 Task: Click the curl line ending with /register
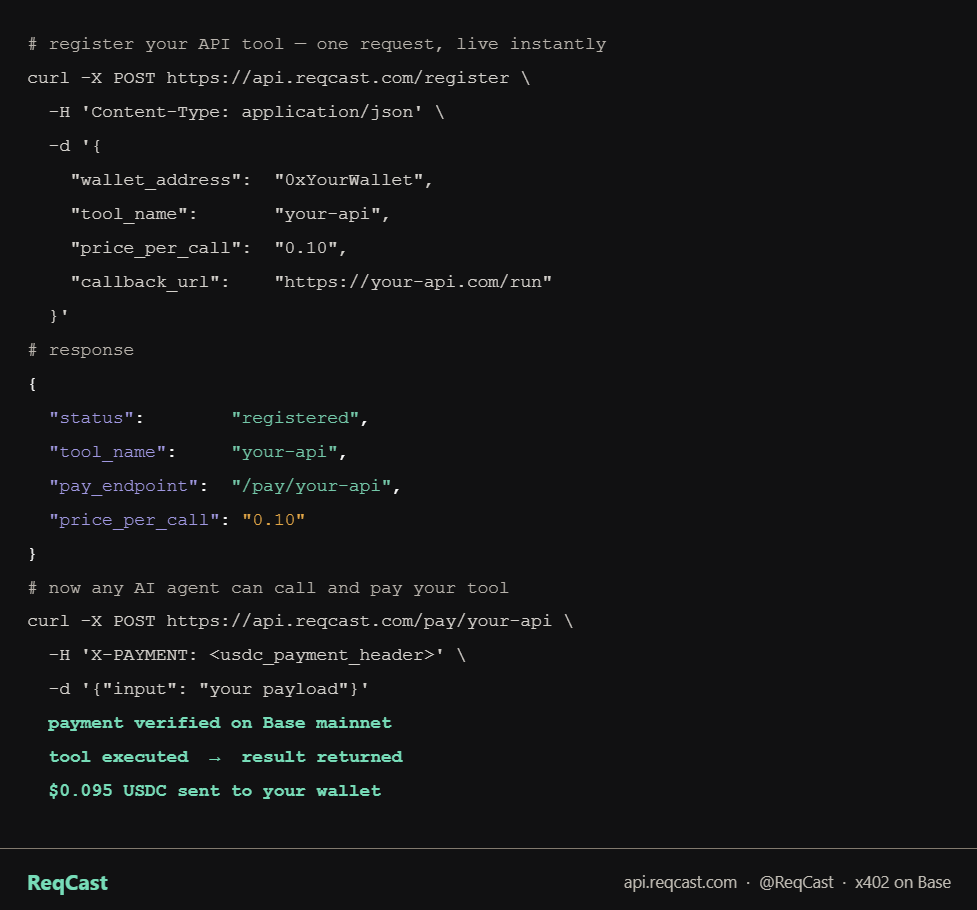279,78
